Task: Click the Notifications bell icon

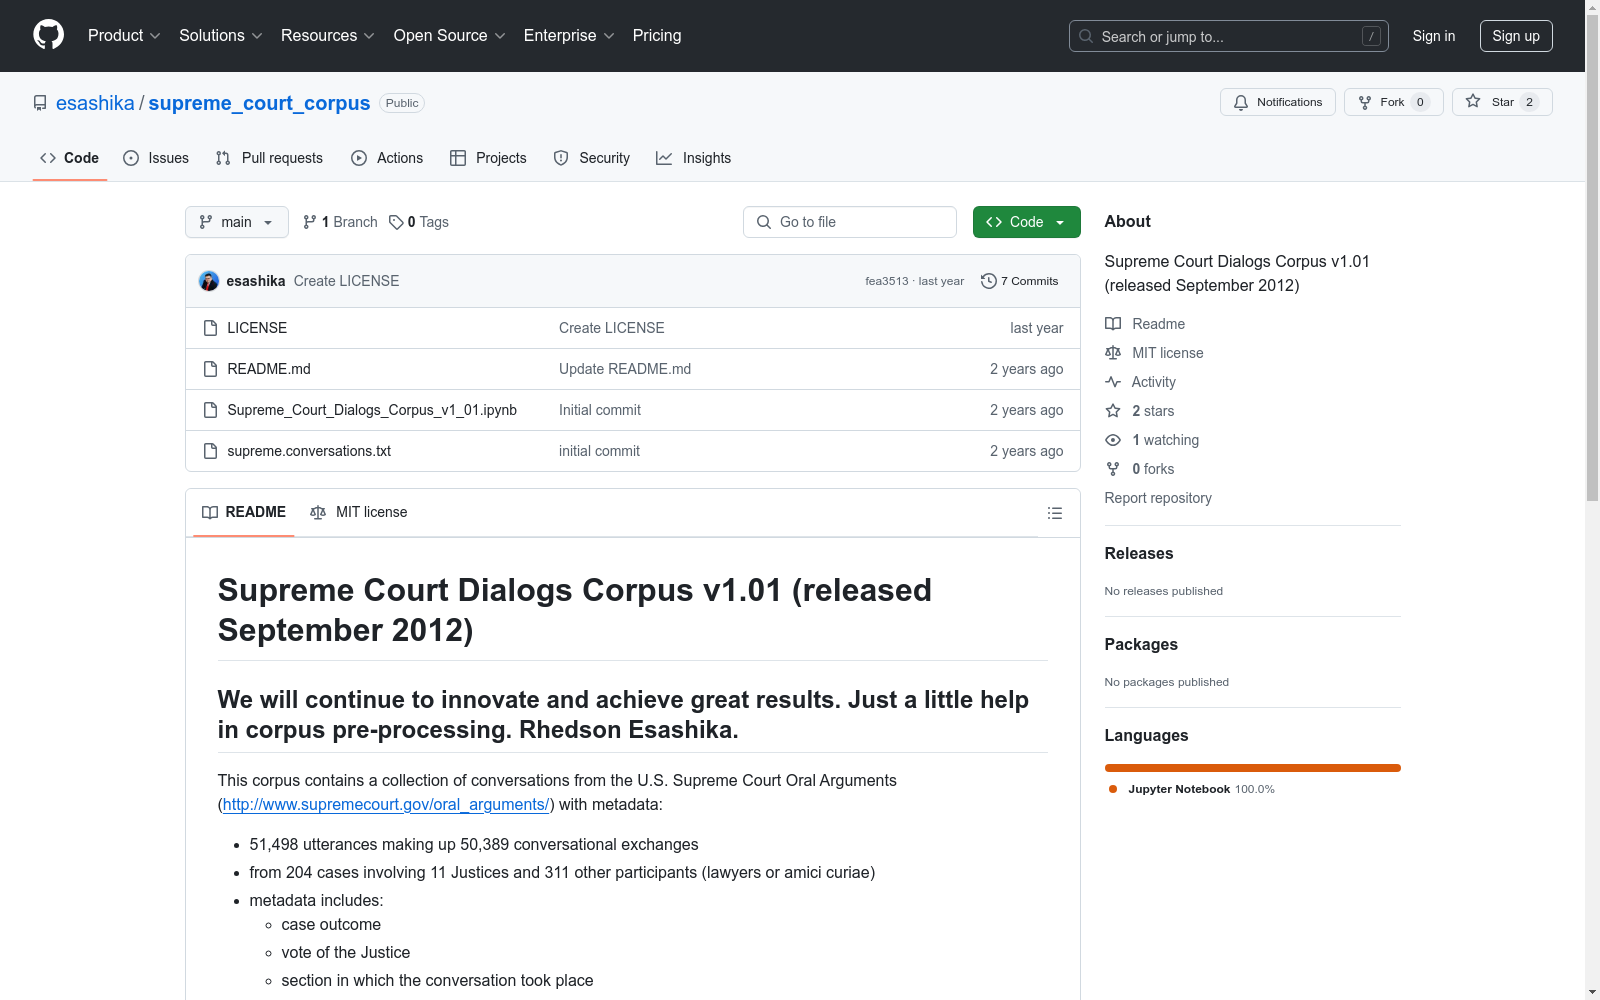Action: [1241, 102]
